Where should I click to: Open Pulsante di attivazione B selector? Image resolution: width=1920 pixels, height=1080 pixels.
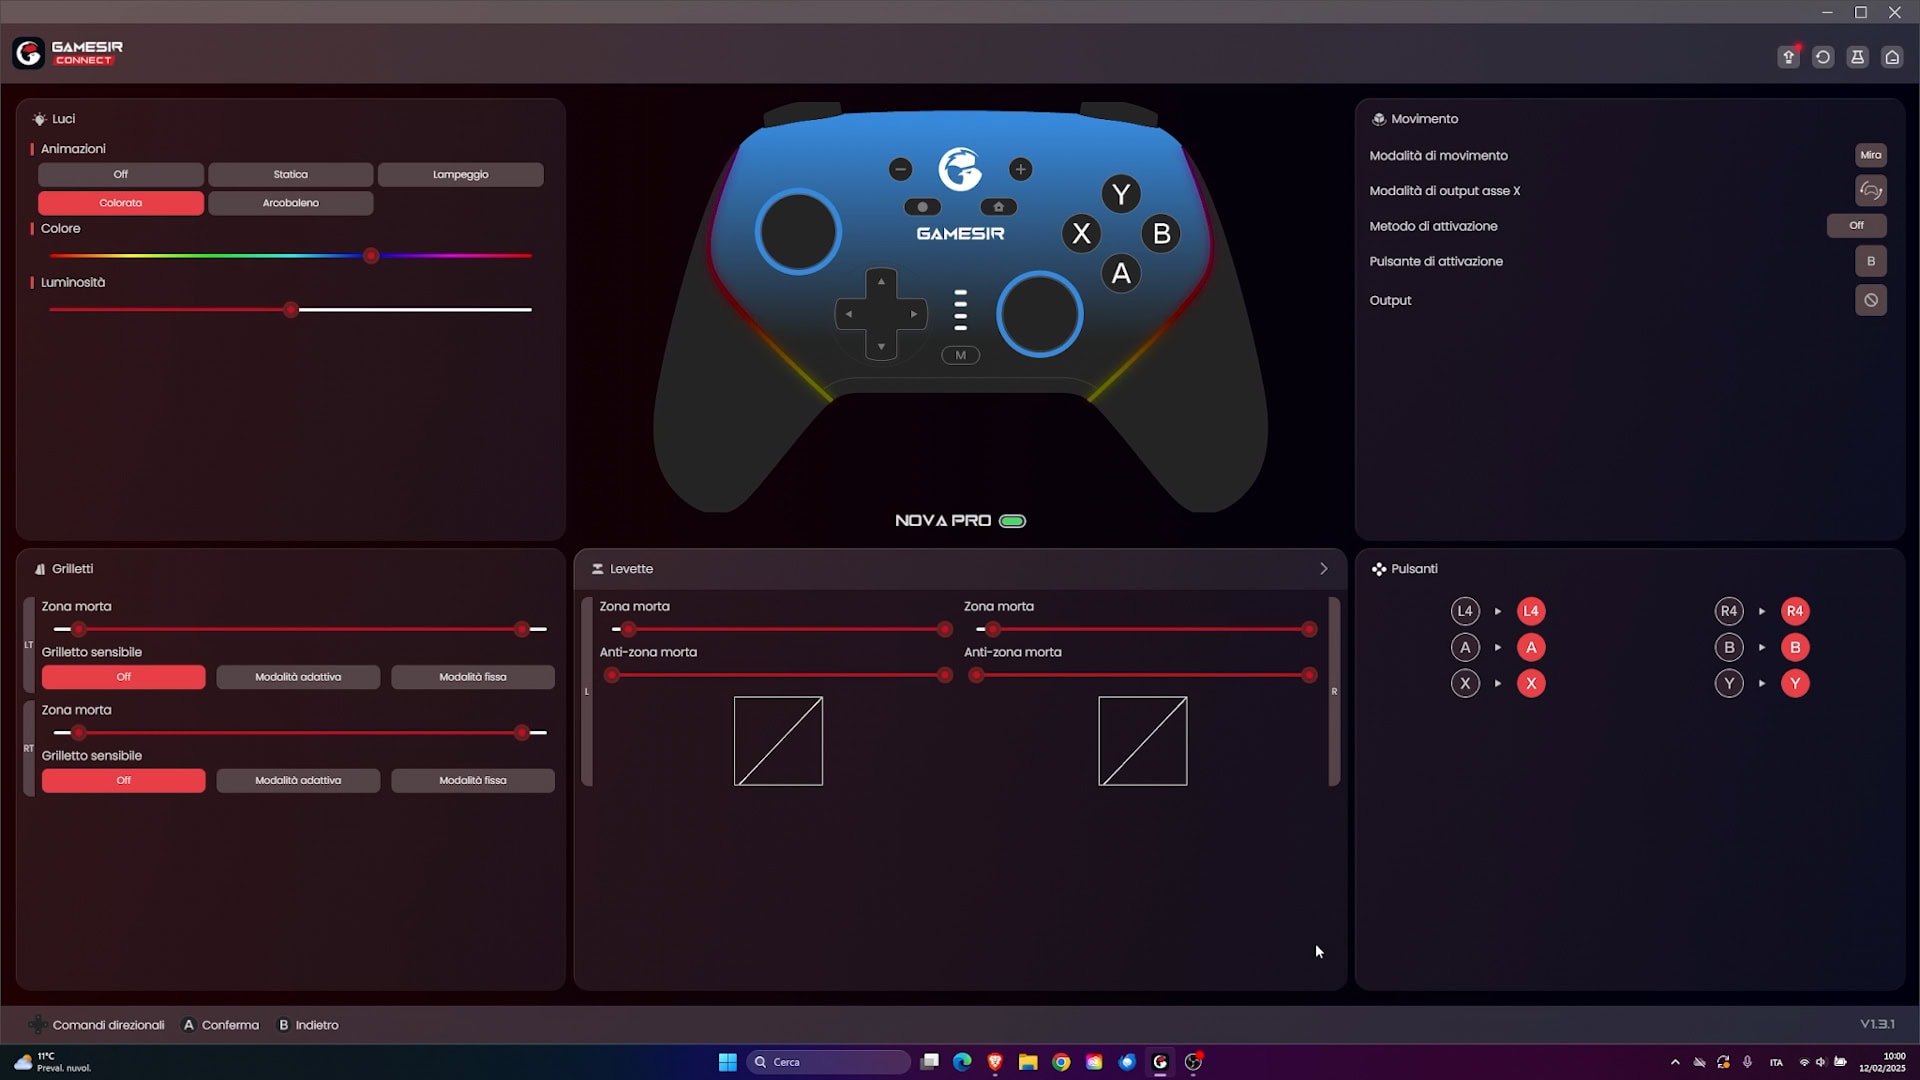click(x=1870, y=261)
